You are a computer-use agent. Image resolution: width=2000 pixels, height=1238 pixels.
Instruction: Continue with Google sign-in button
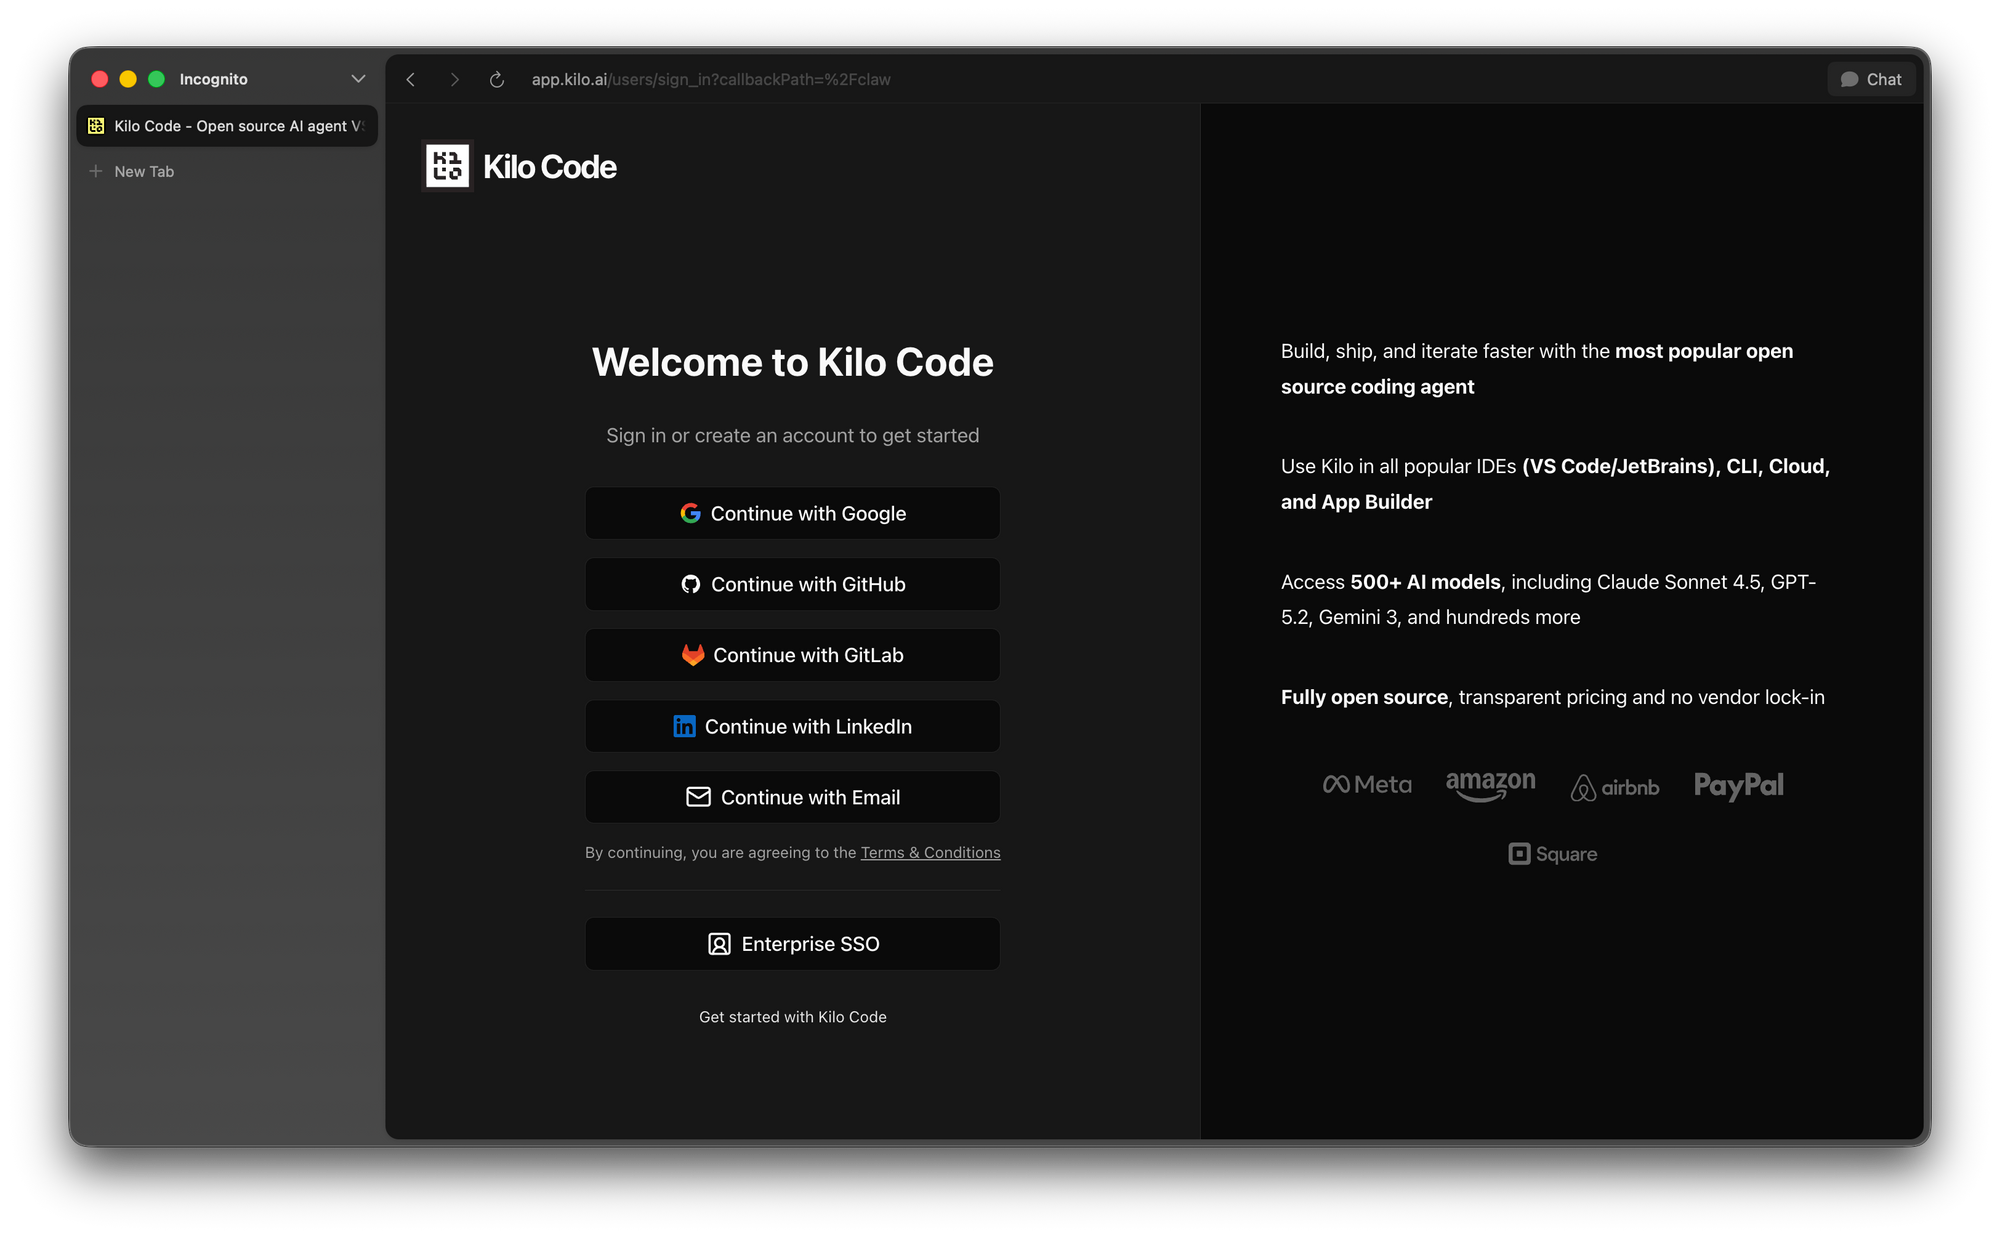coord(792,513)
